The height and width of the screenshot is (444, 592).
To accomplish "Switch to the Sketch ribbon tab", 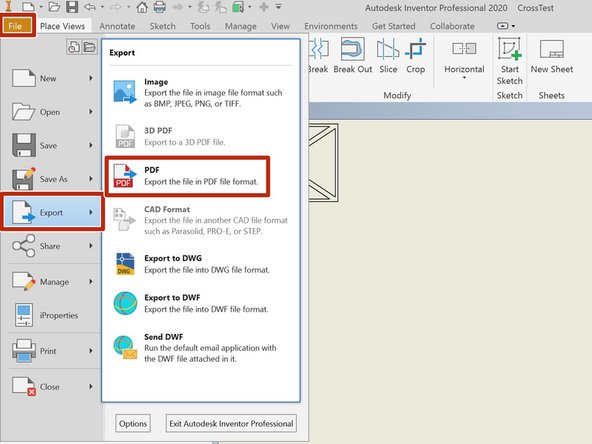I will pyautogui.click(x=162, y=26).
